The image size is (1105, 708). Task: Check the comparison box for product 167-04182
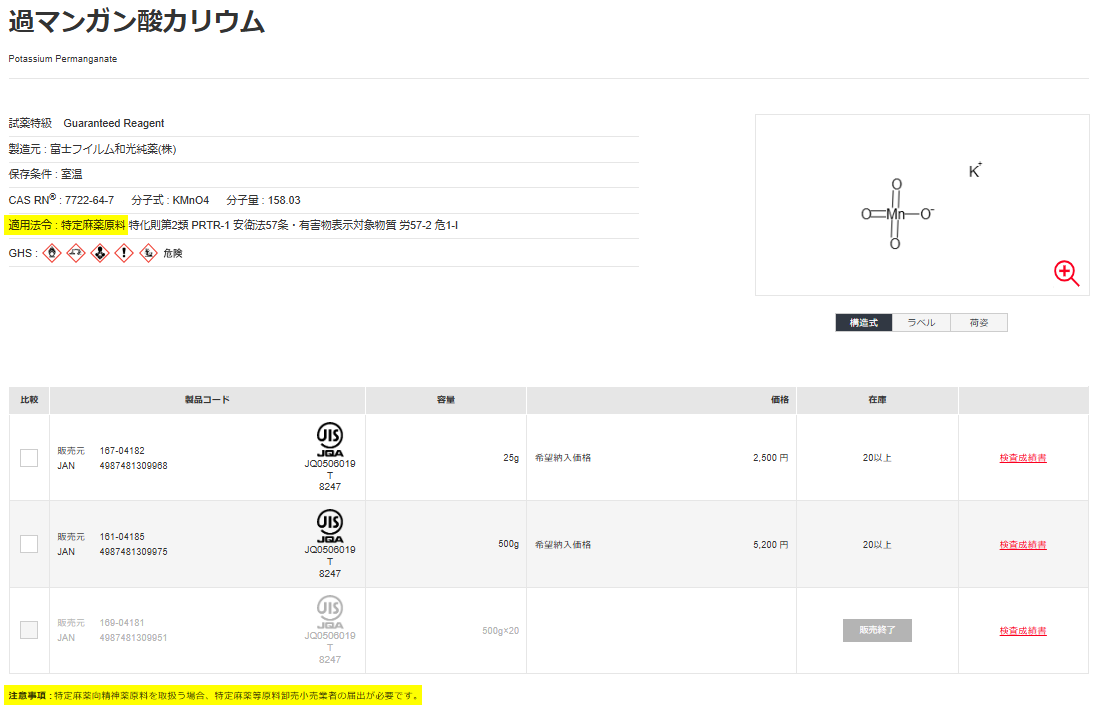tap(29, 457)
